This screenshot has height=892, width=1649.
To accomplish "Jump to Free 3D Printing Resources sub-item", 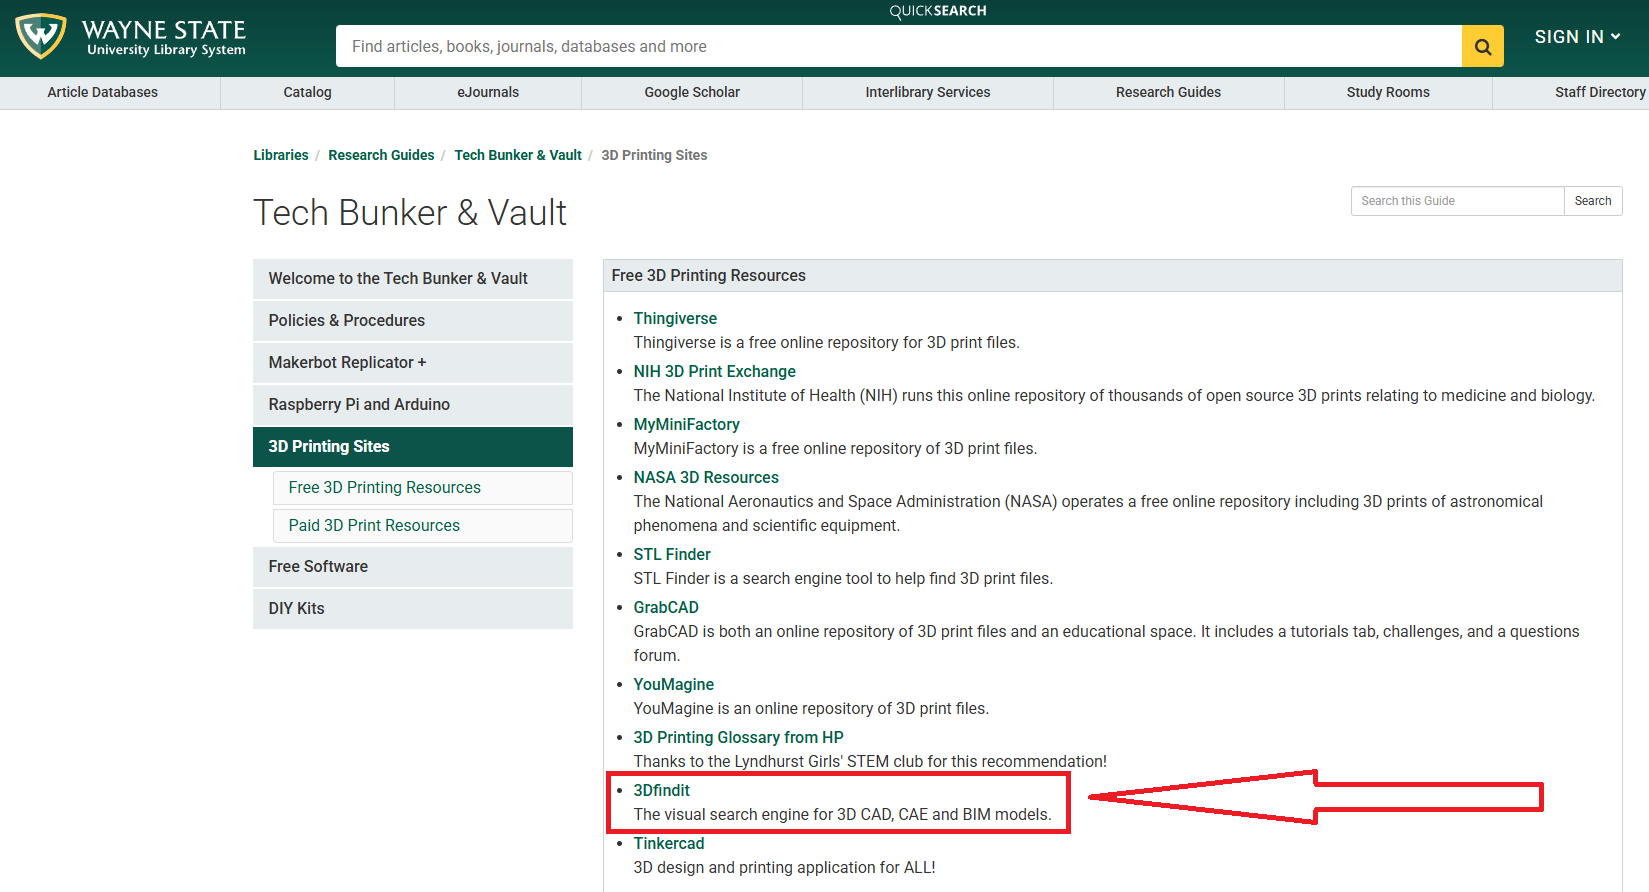I will pos(423,488).
